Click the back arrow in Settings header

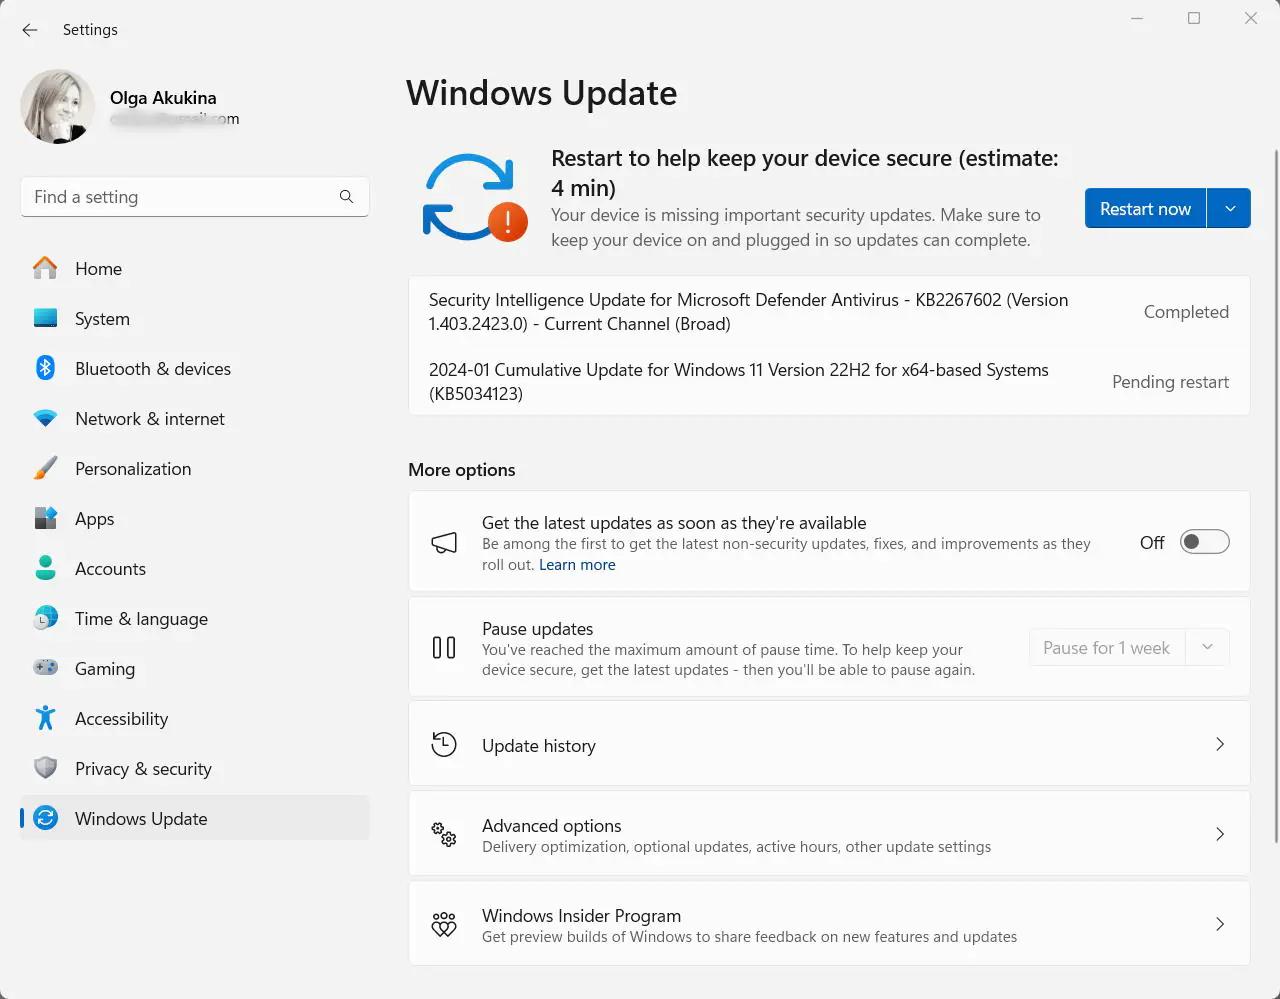(30, 30)
